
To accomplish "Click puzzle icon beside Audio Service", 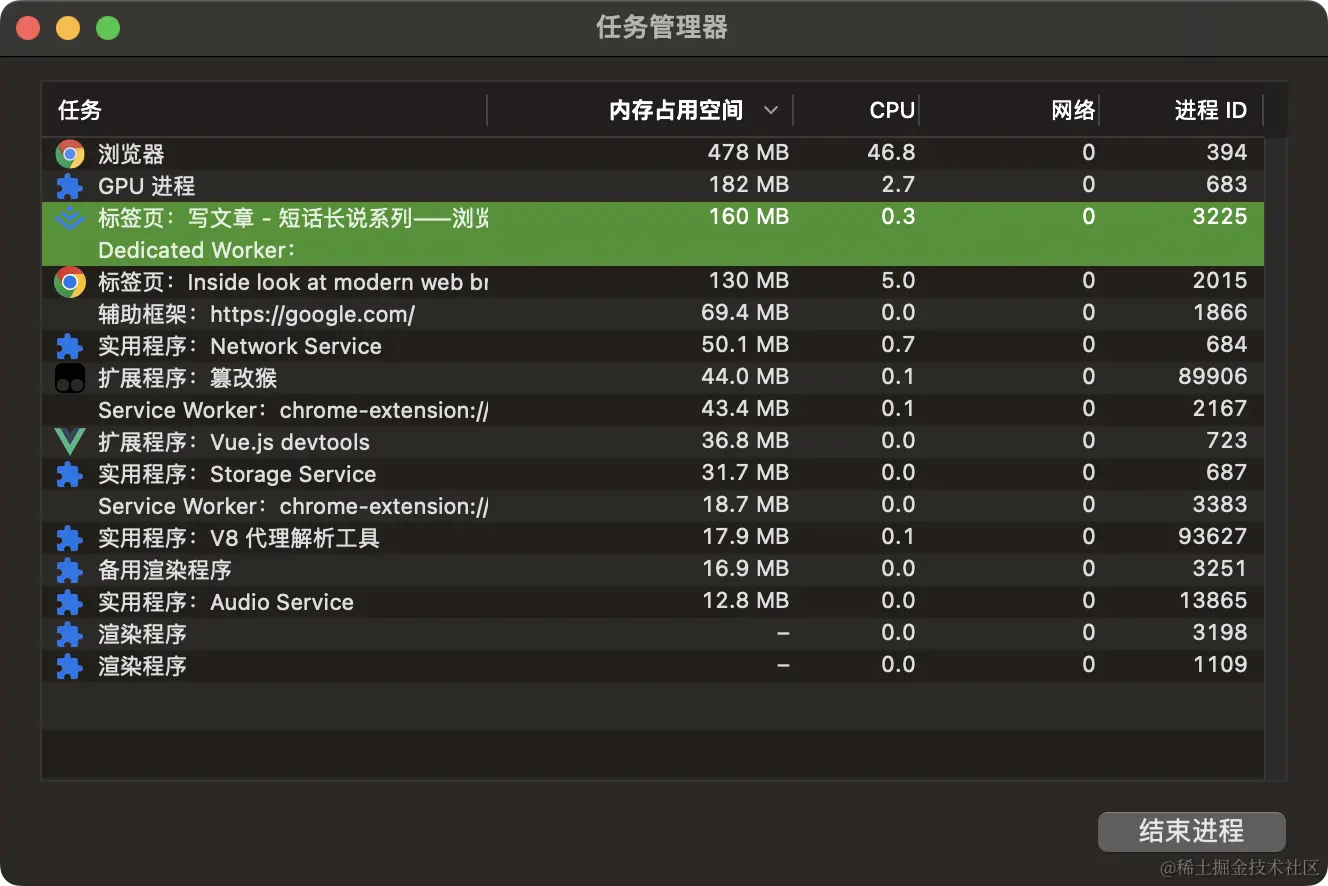I will 69,602.
